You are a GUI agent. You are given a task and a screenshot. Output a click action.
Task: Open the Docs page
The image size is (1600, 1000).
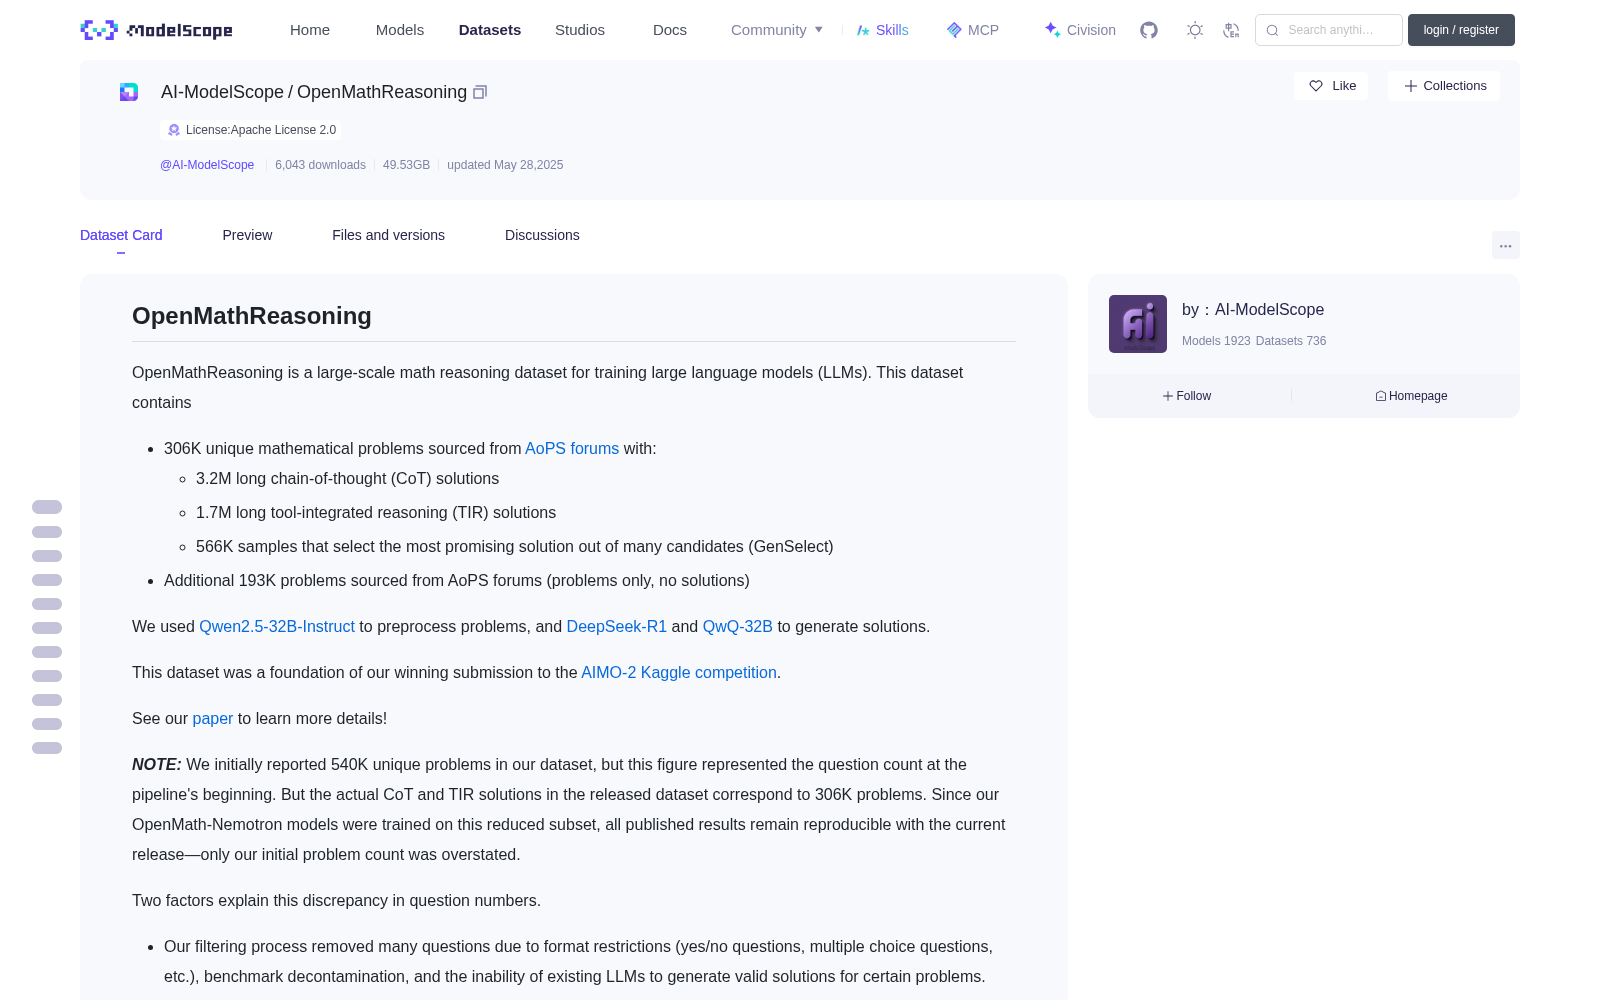pyautogui.click(x=670, y=30)
